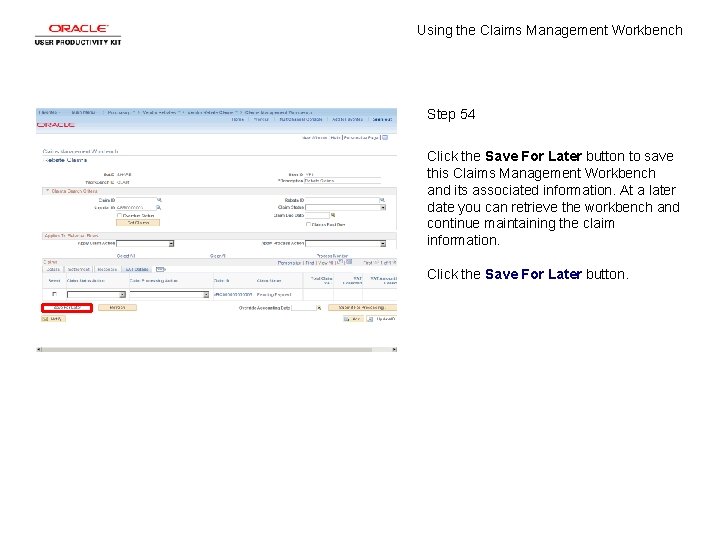720x540 pixels.
Task: Open the Favorites menu in breadcrumb
Action: 49,112
